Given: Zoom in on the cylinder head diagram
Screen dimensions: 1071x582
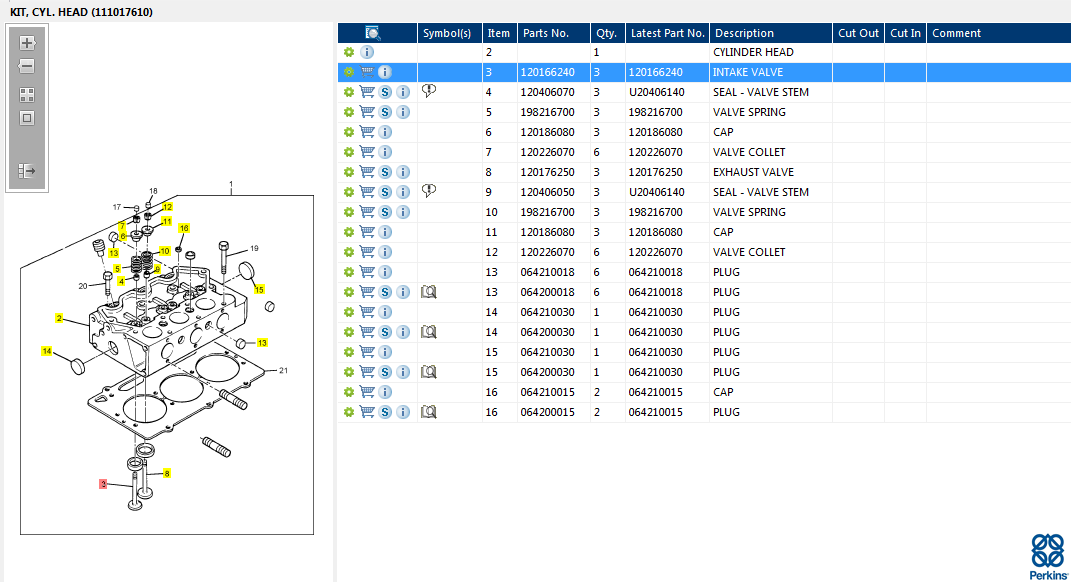Looking at the screenshot, I should click(27, 43).
